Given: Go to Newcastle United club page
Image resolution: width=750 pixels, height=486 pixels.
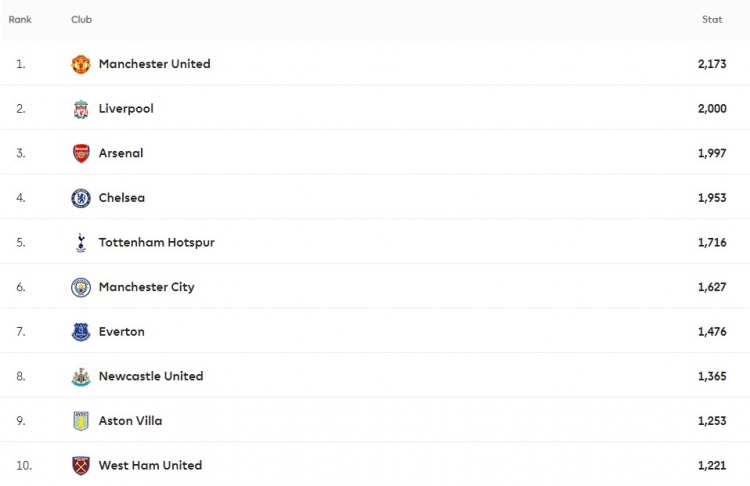Looking at the screenshot, I should coord(151,376).
